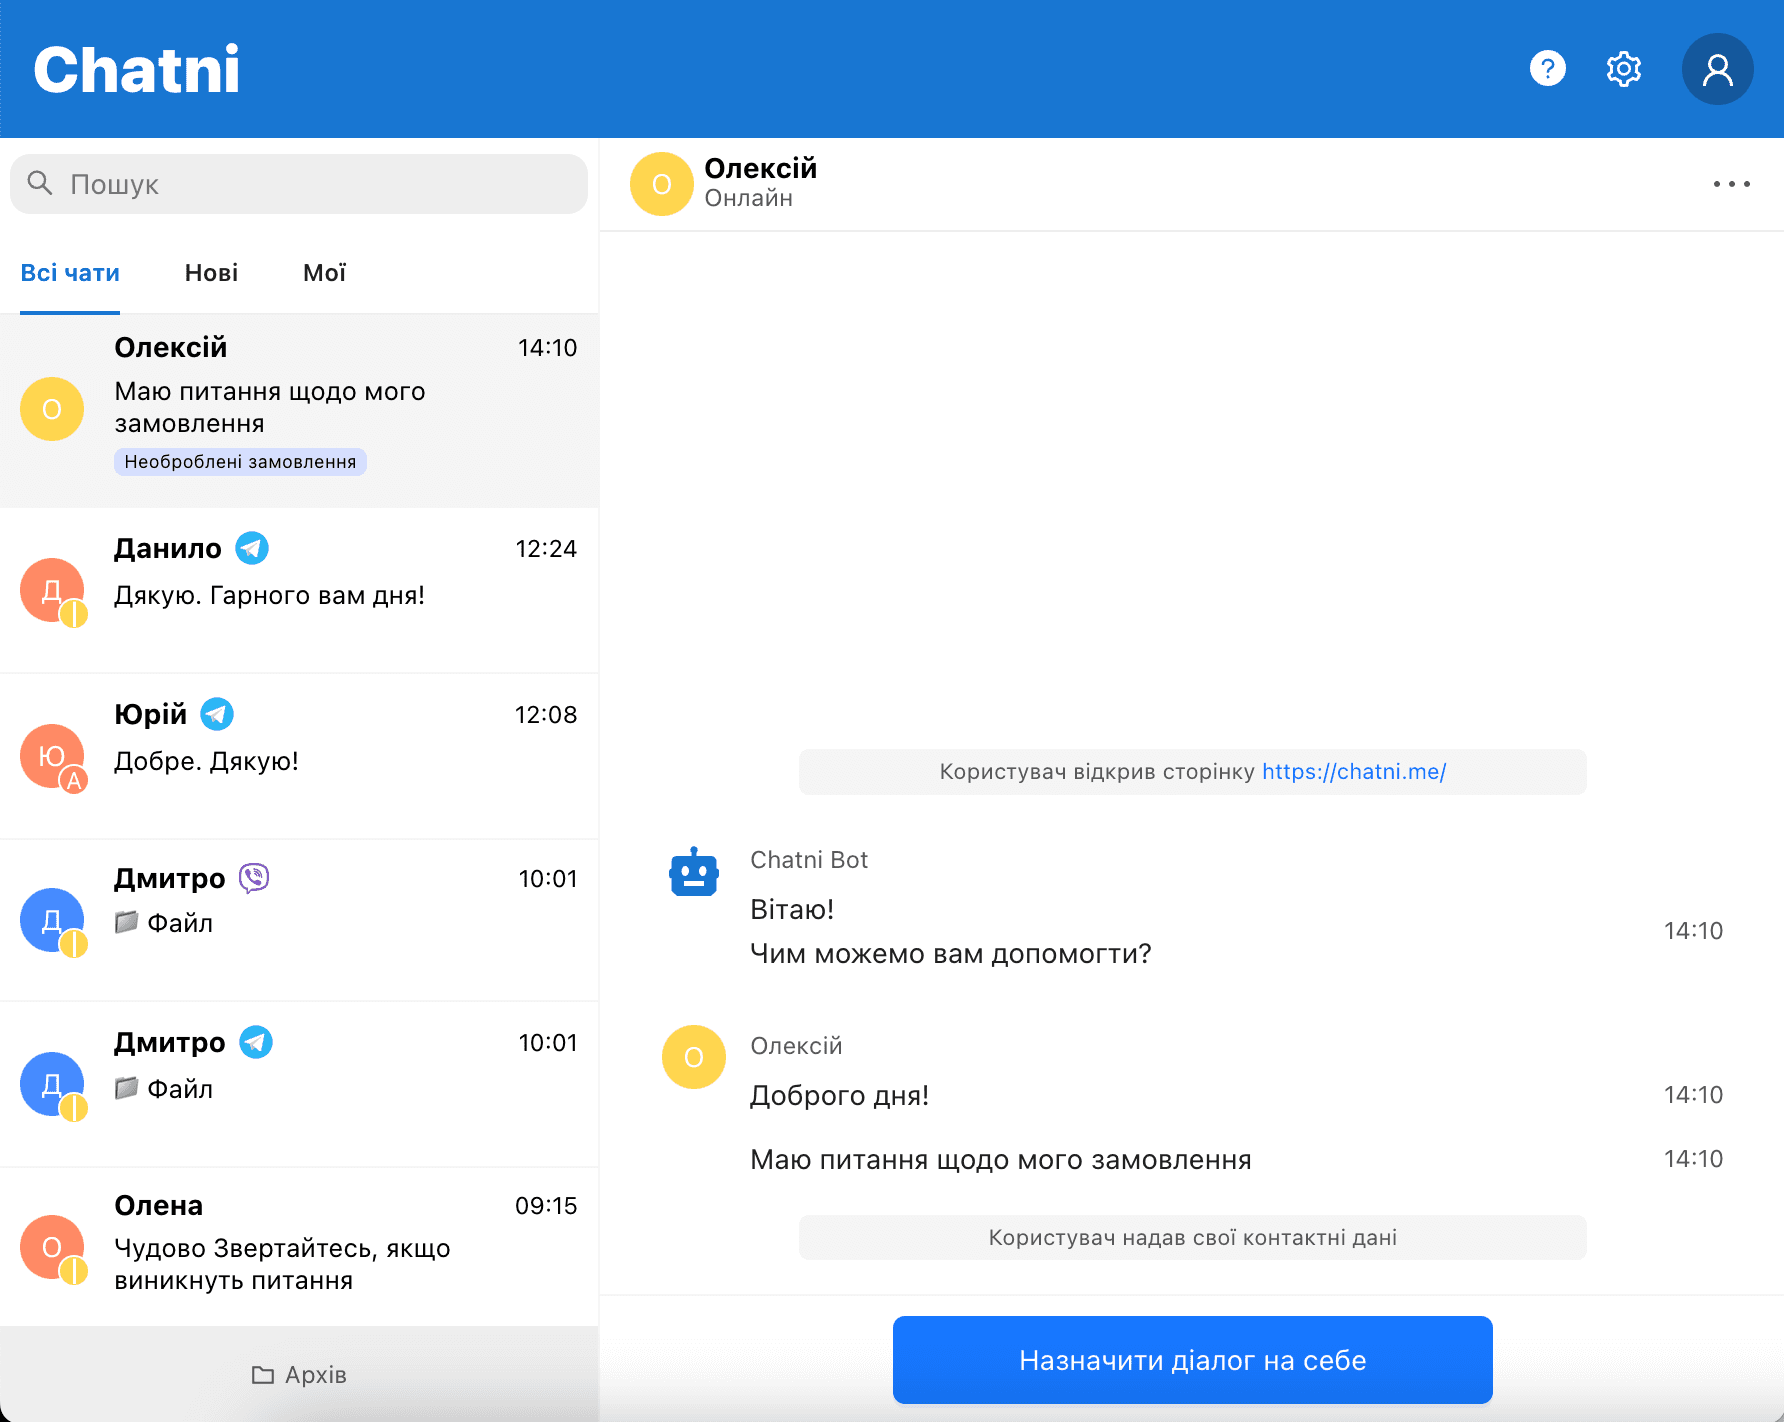Image resolution: width=1784 pixels, height=1422 pixels.
Task: Click the avatar of Дмитро's Viber chat
Action: click(52, 920)
